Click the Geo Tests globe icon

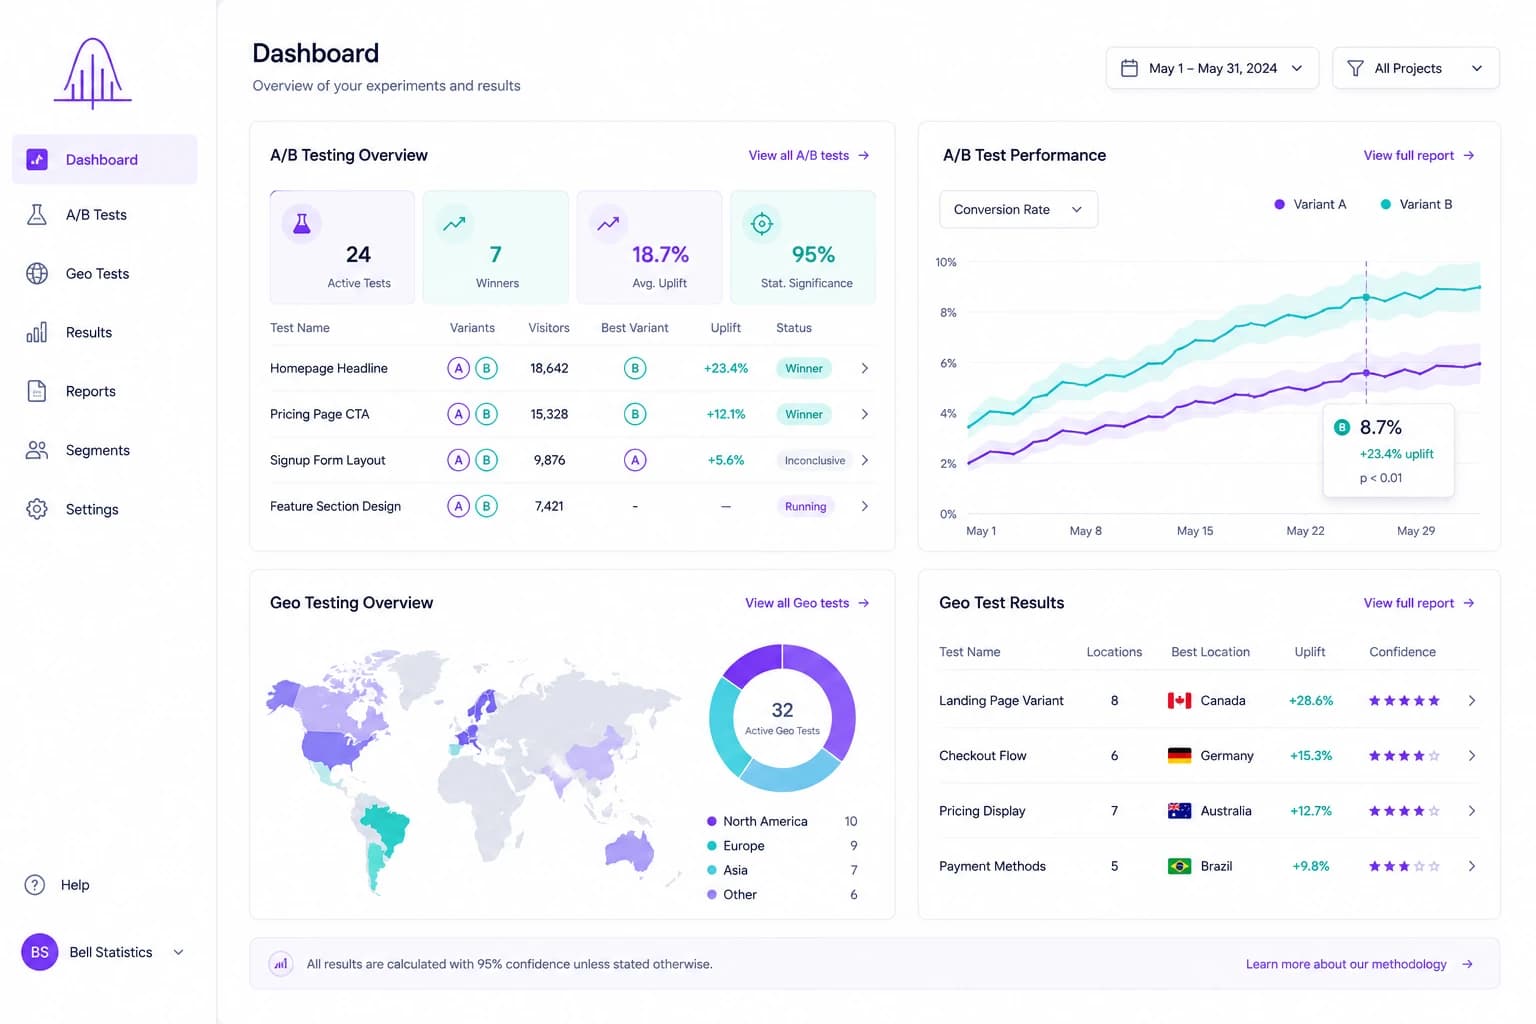(x=37, y=273)
